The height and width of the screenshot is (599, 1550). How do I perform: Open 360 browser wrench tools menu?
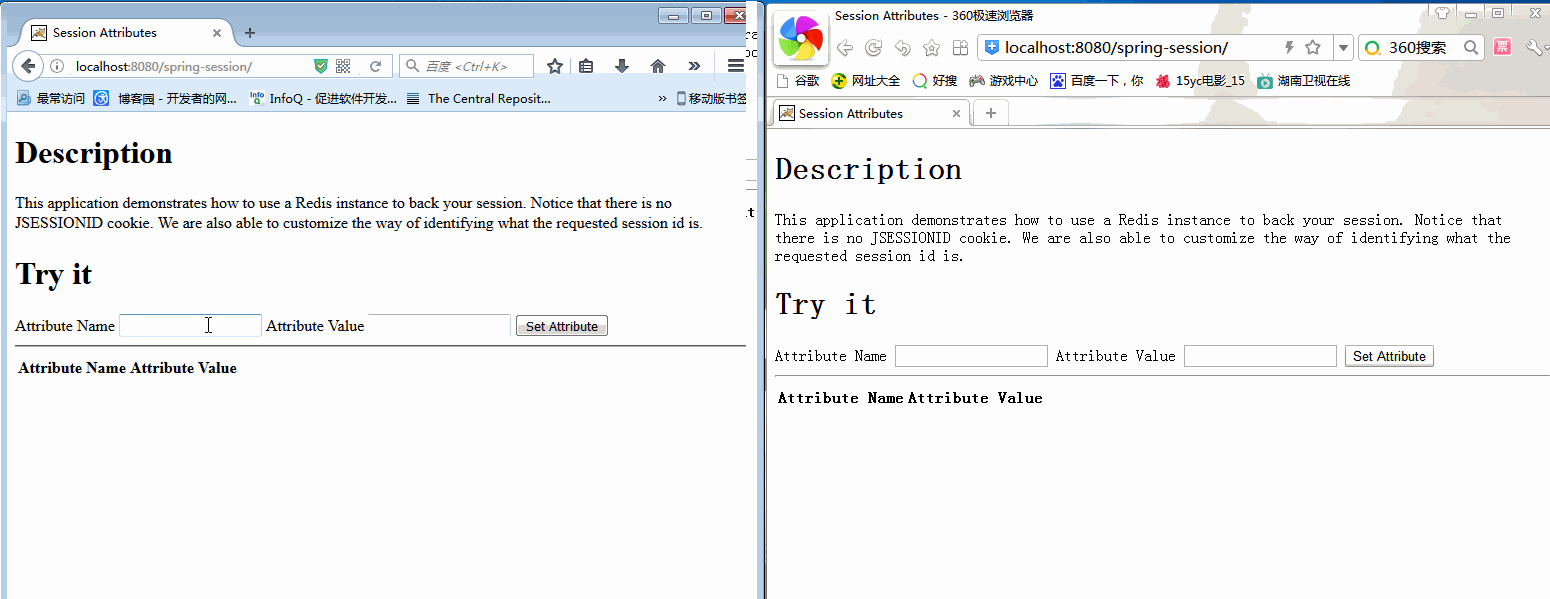pos(1535,47)
